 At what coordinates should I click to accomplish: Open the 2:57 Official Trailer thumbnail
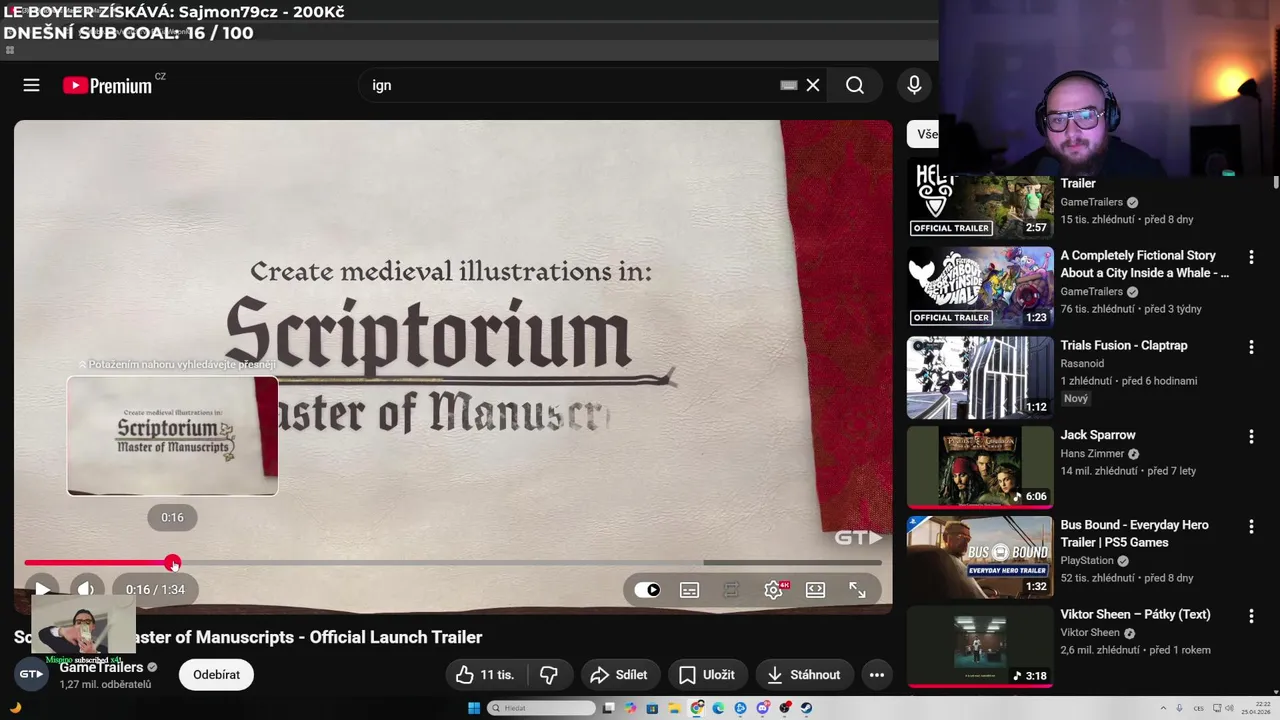[x=980, y=198]
